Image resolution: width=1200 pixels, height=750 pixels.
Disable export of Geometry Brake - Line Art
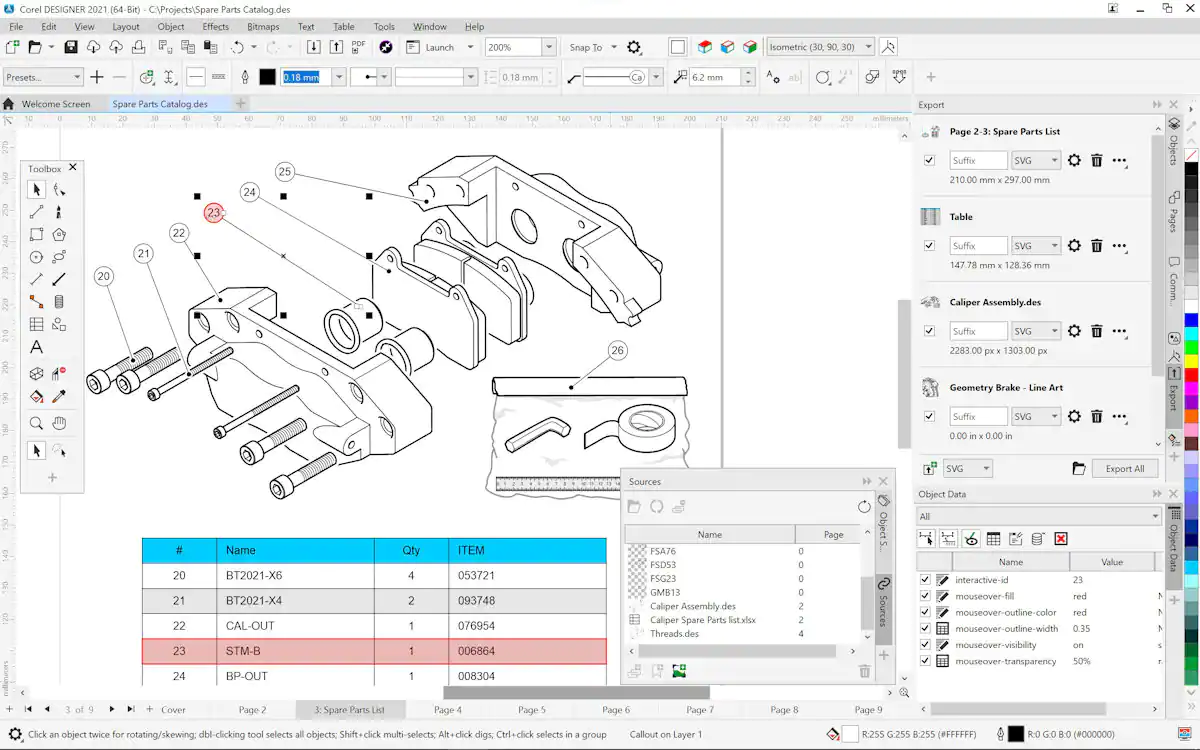929,416
